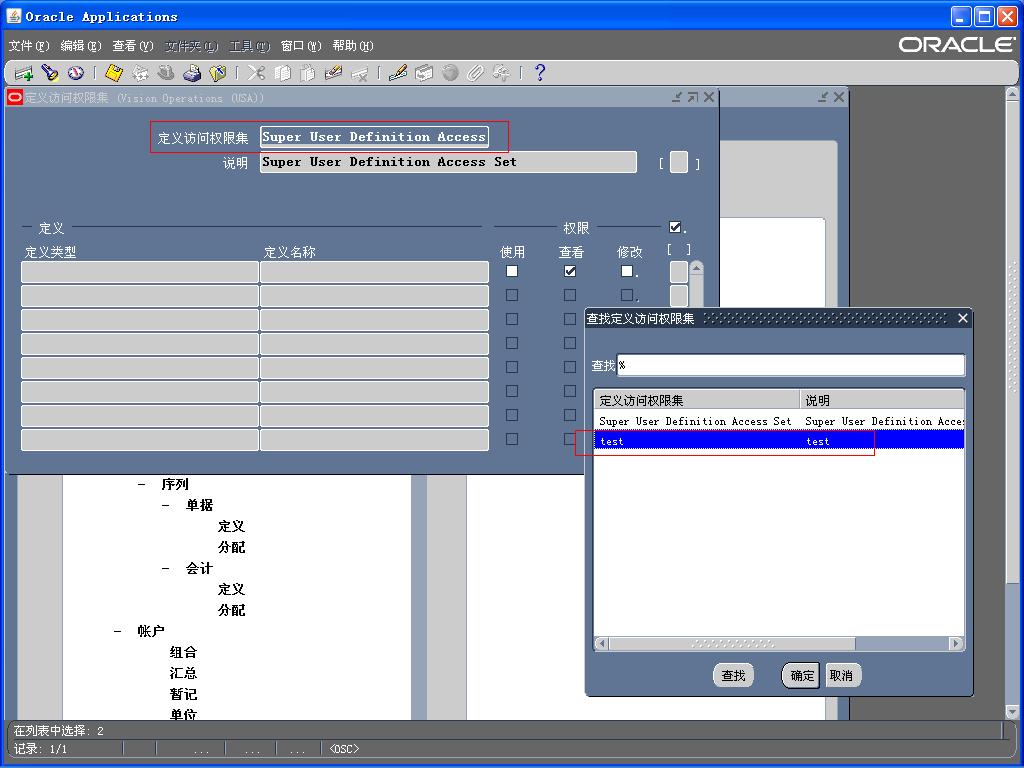Open Attachments with the paperclip icon
The height and width of the screenshot is (768, 1024).
pos(475,73)
